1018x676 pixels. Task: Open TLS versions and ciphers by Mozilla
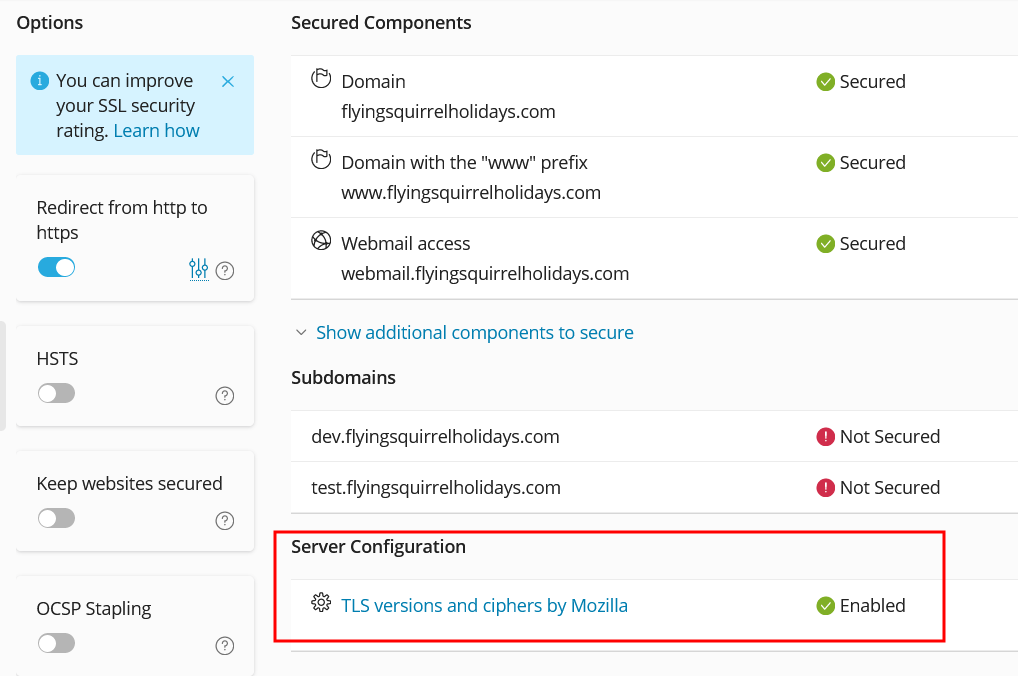(x=484, y=605)
